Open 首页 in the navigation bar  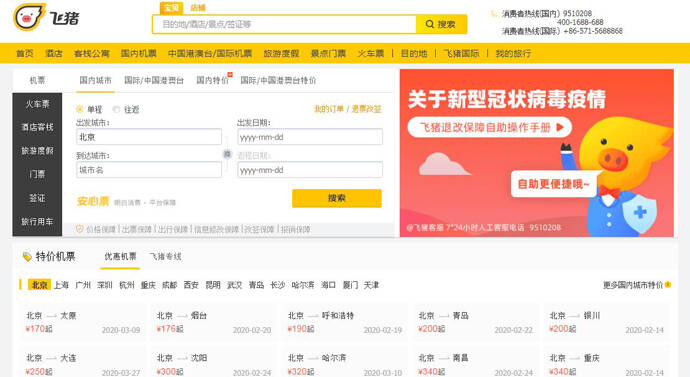(25, 54)
